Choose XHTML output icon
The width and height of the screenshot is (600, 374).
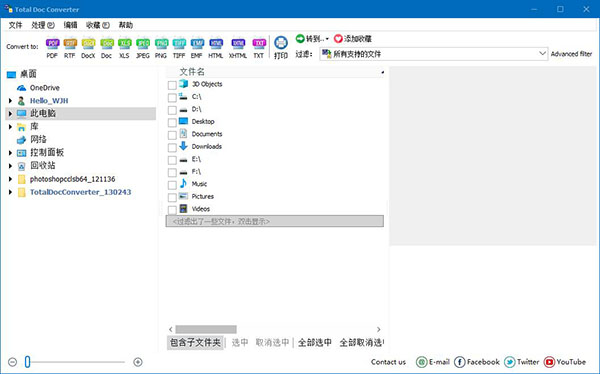point(238,47)
